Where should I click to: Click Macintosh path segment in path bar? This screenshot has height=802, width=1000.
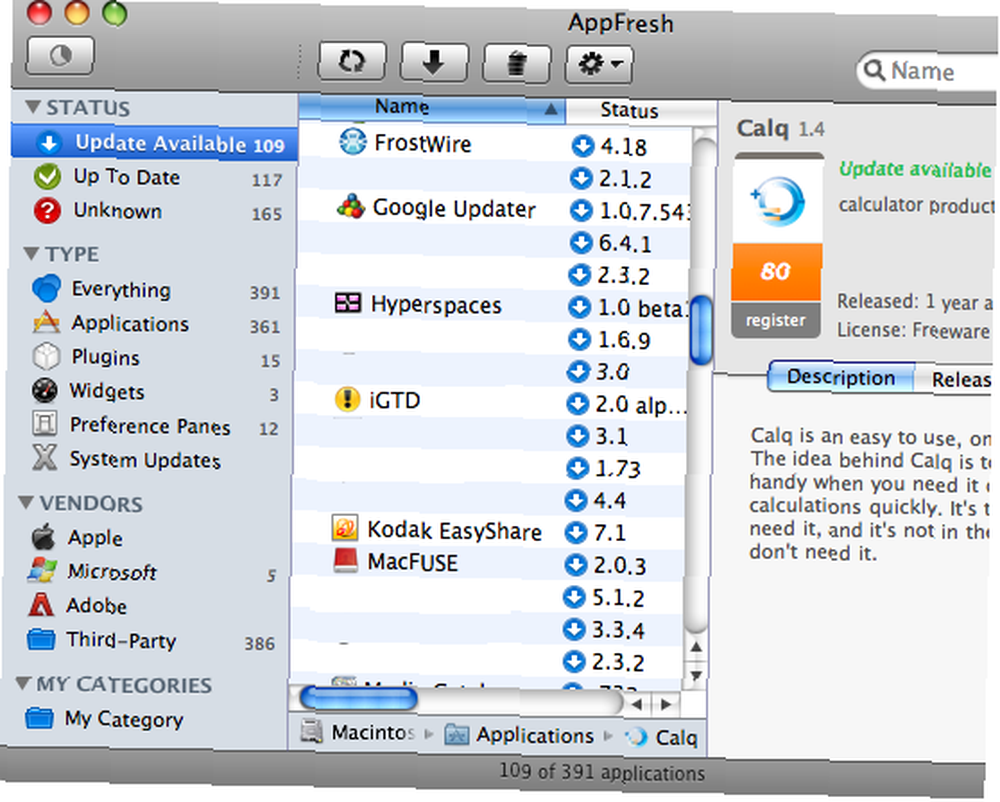[359, 732]
